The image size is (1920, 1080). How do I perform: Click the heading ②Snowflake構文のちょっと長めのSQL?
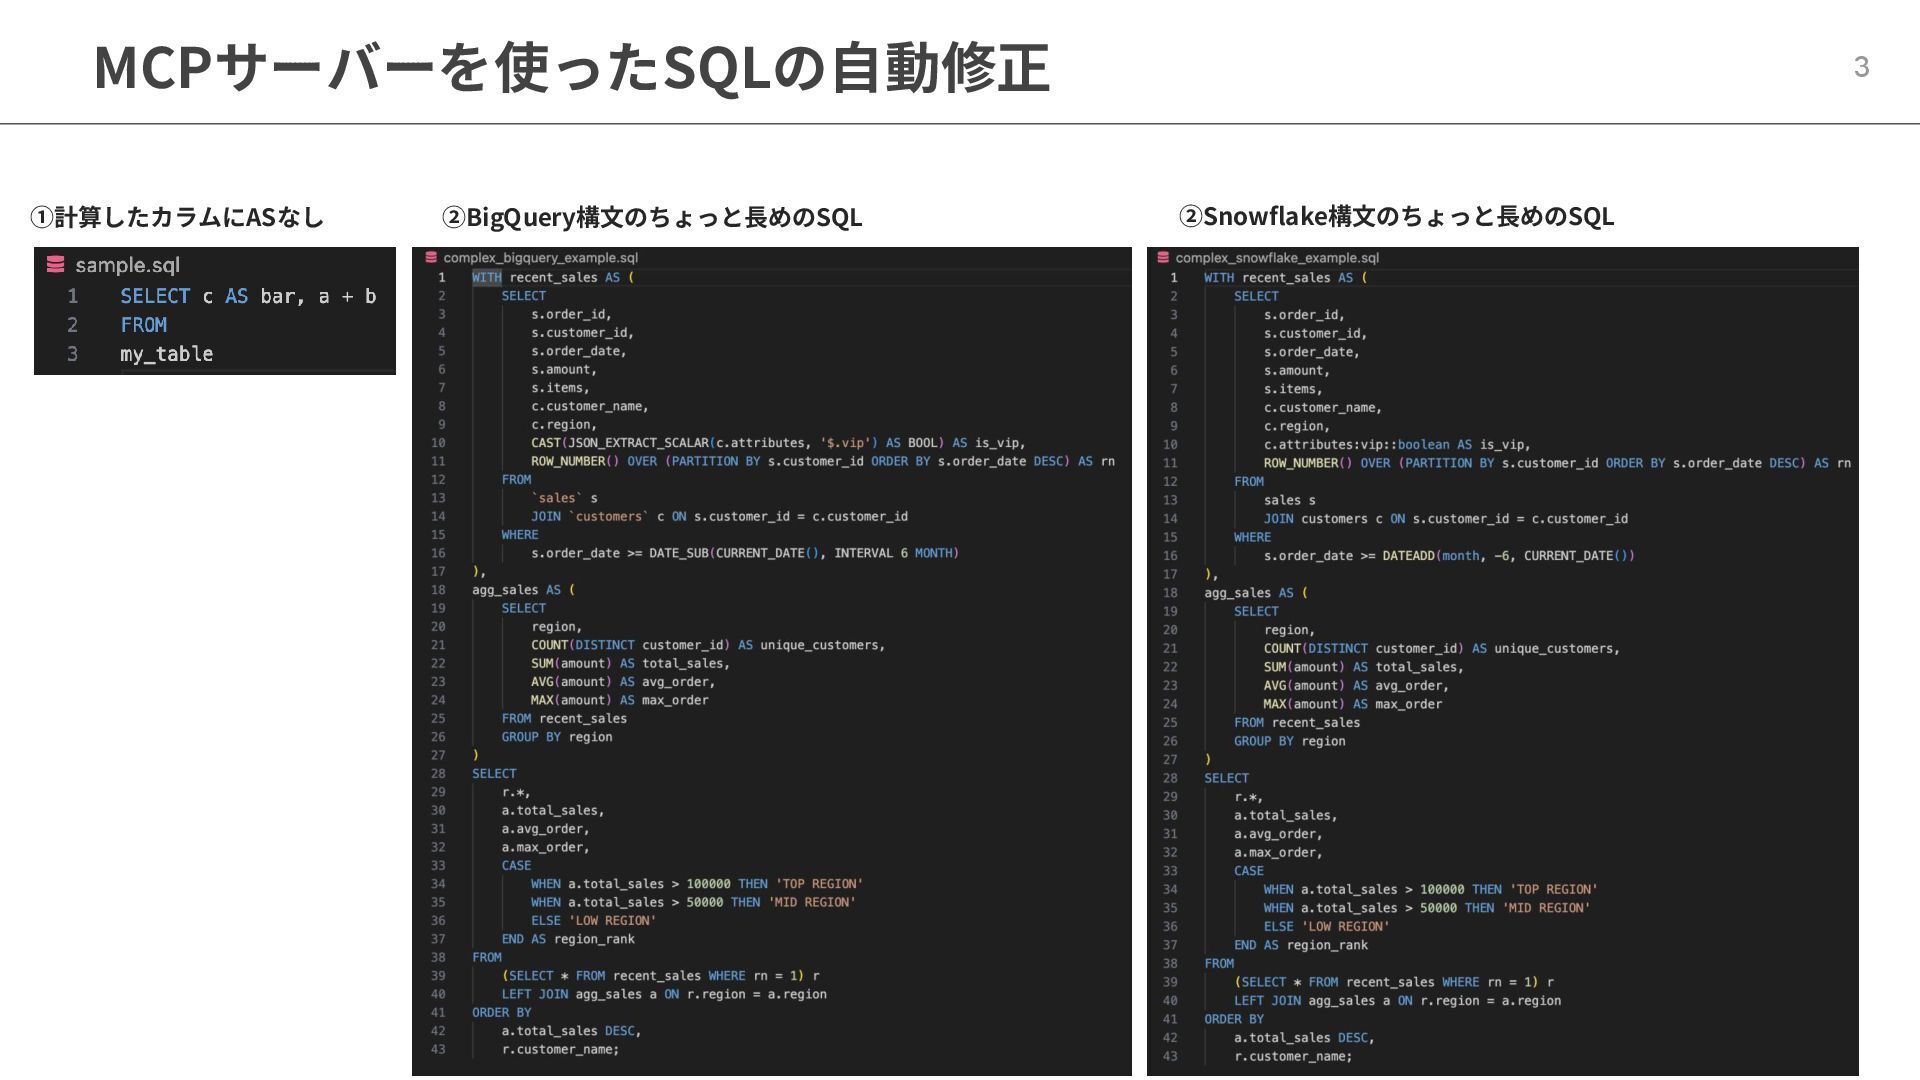point(1396,216)
